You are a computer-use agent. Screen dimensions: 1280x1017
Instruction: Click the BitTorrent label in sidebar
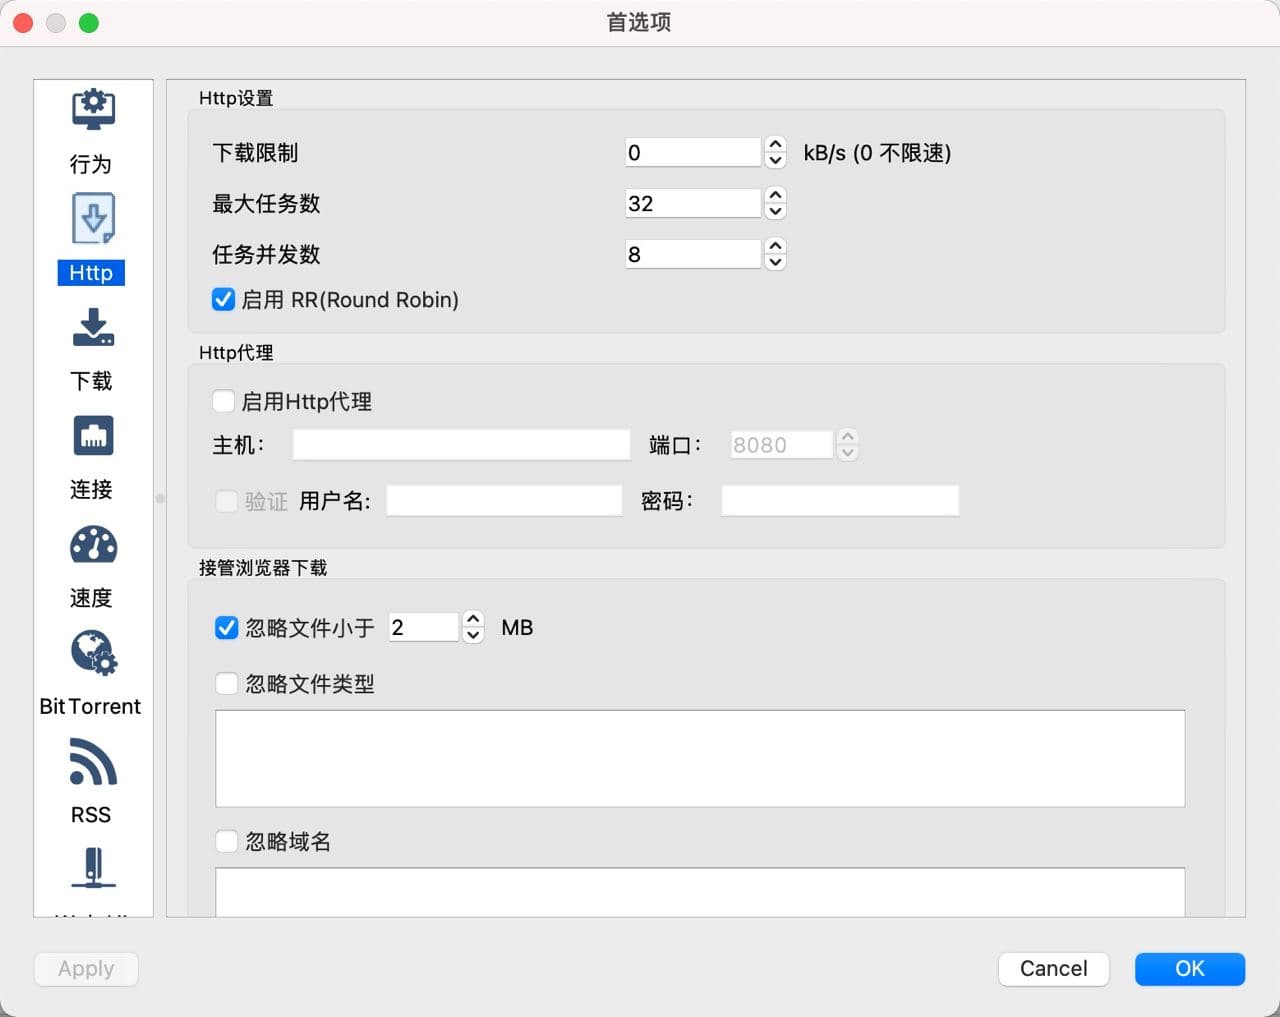click(x=90, y=706)
